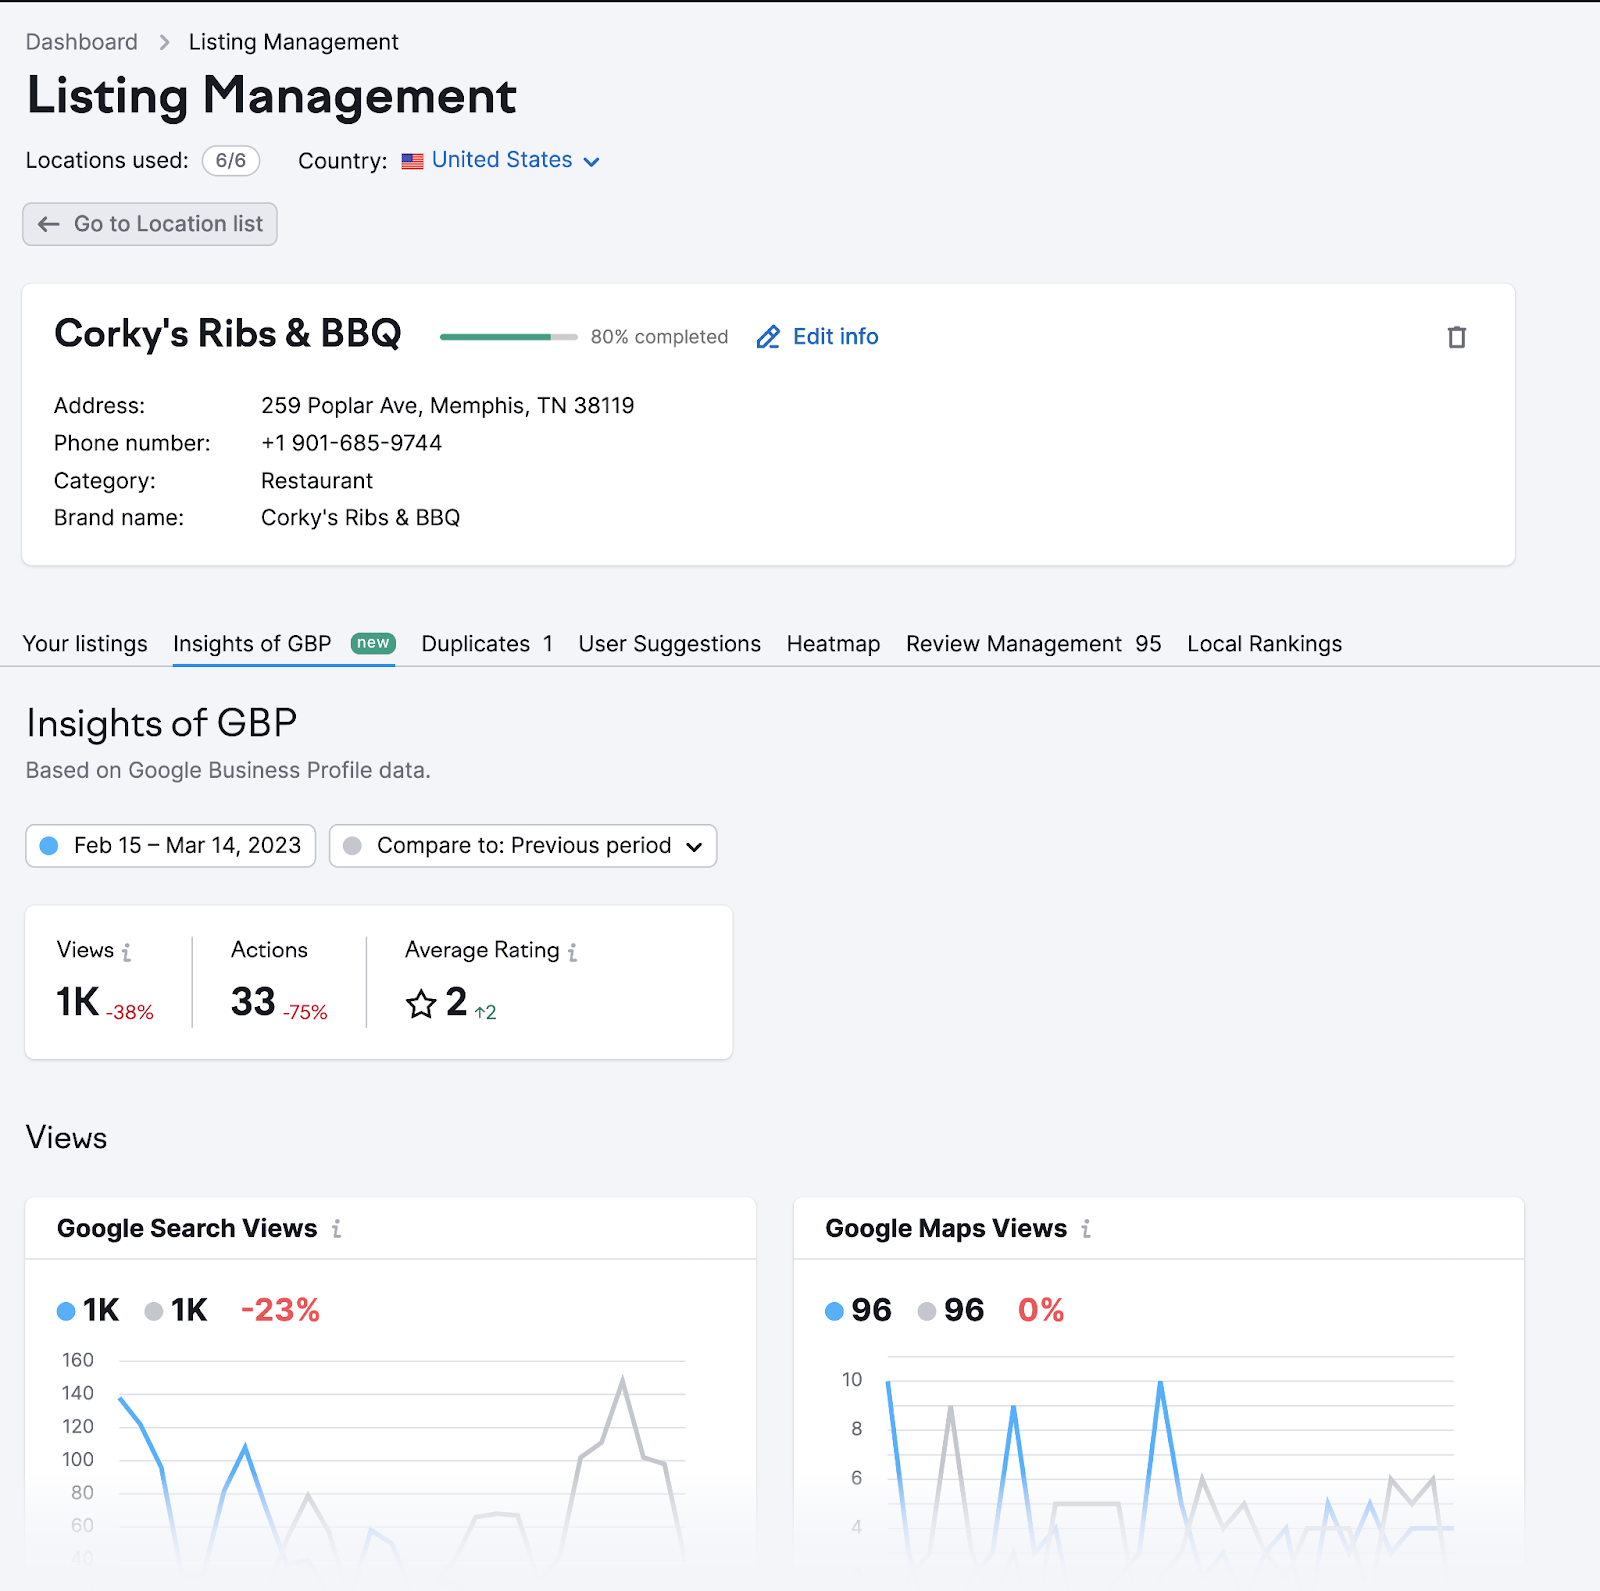Screen dimensions: 1600x1591
Task: Click the Dashboard breadcrumb link
Action: [82, 42]
